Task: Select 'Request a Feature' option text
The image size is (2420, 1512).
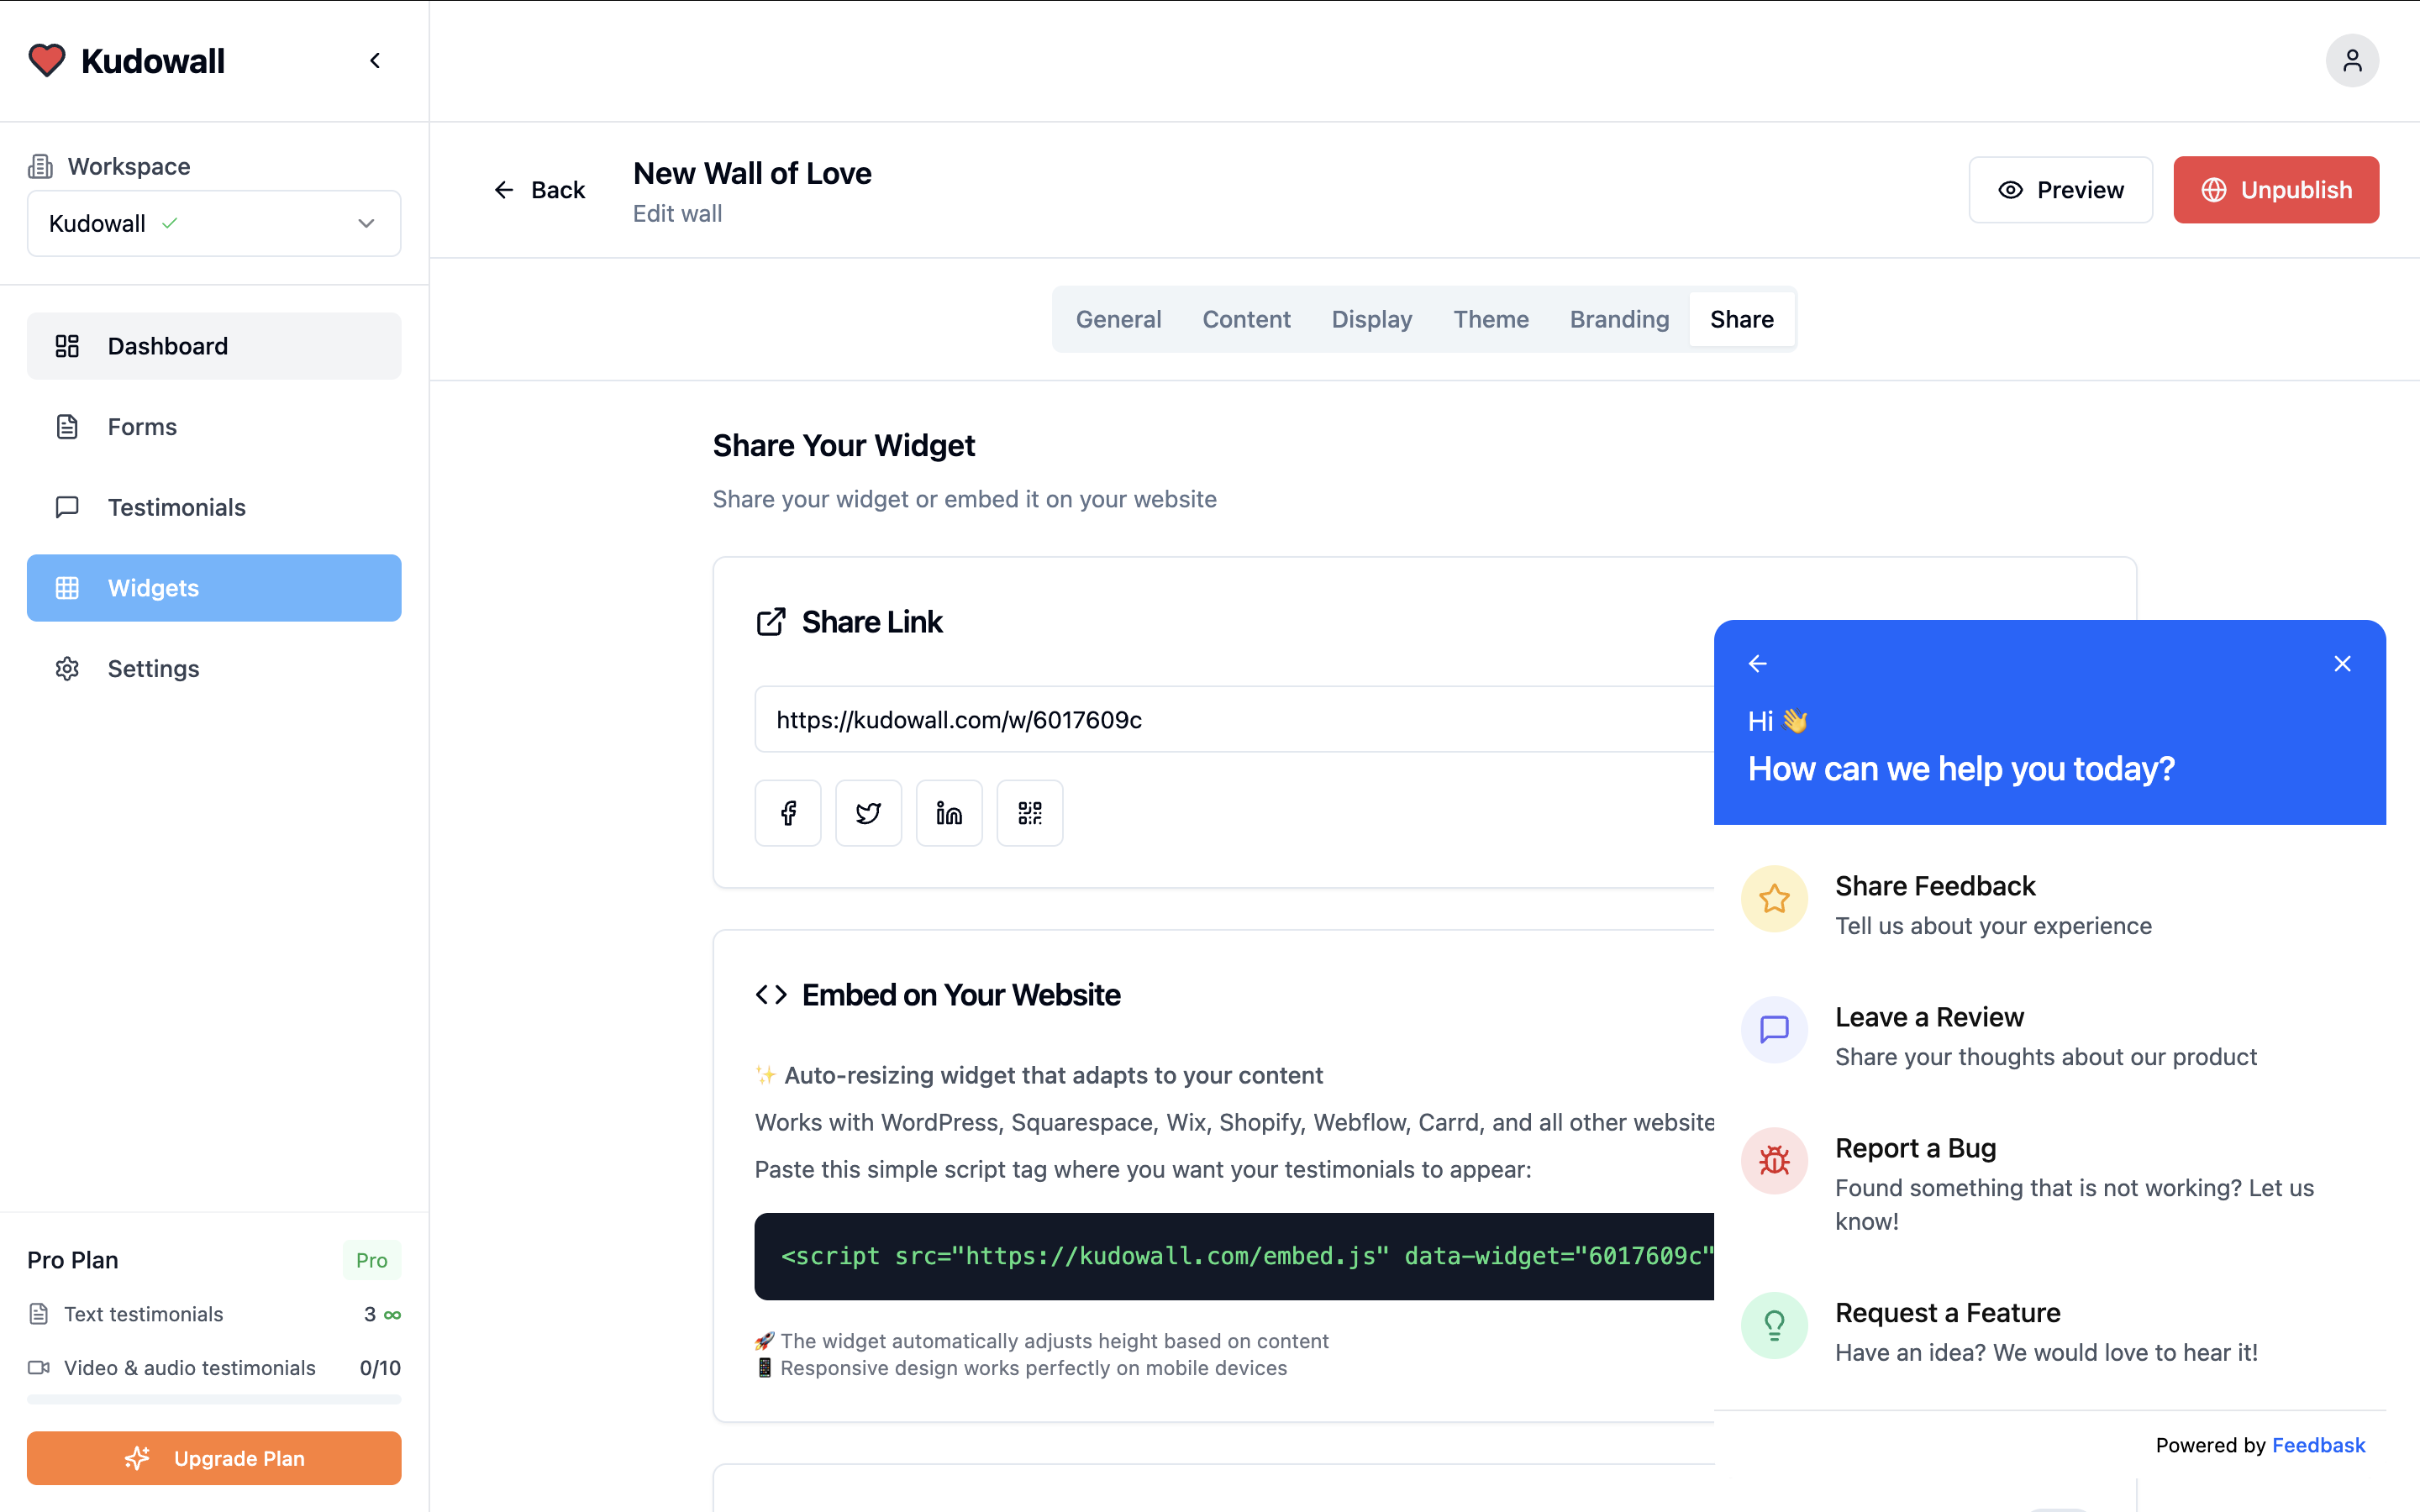Action: point(1947,1312)
